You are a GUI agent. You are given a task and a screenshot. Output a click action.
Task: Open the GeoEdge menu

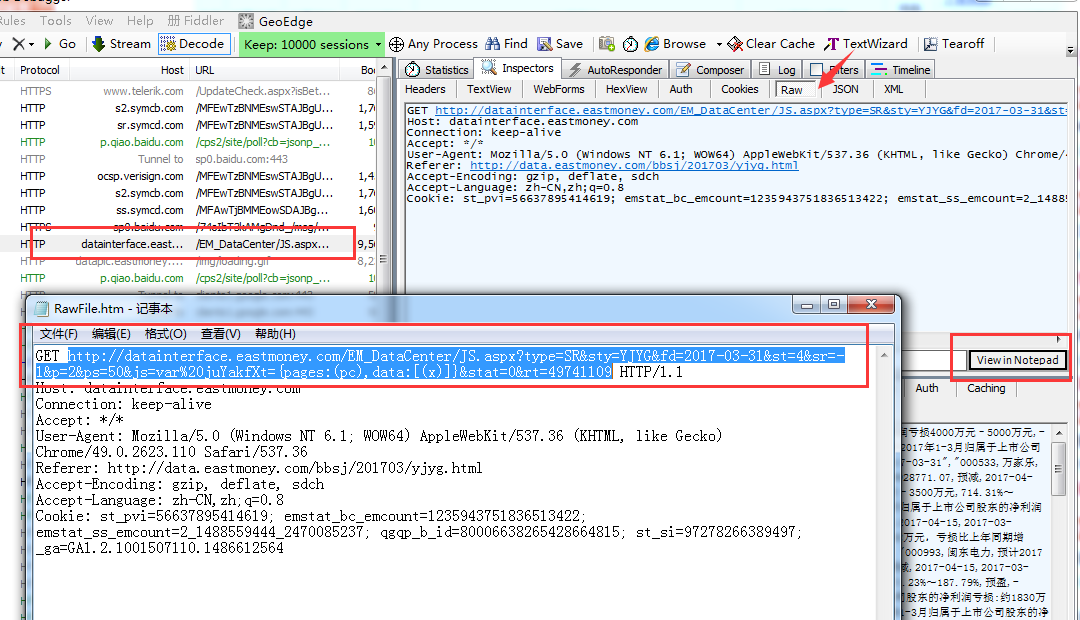(x=276, y=21)
